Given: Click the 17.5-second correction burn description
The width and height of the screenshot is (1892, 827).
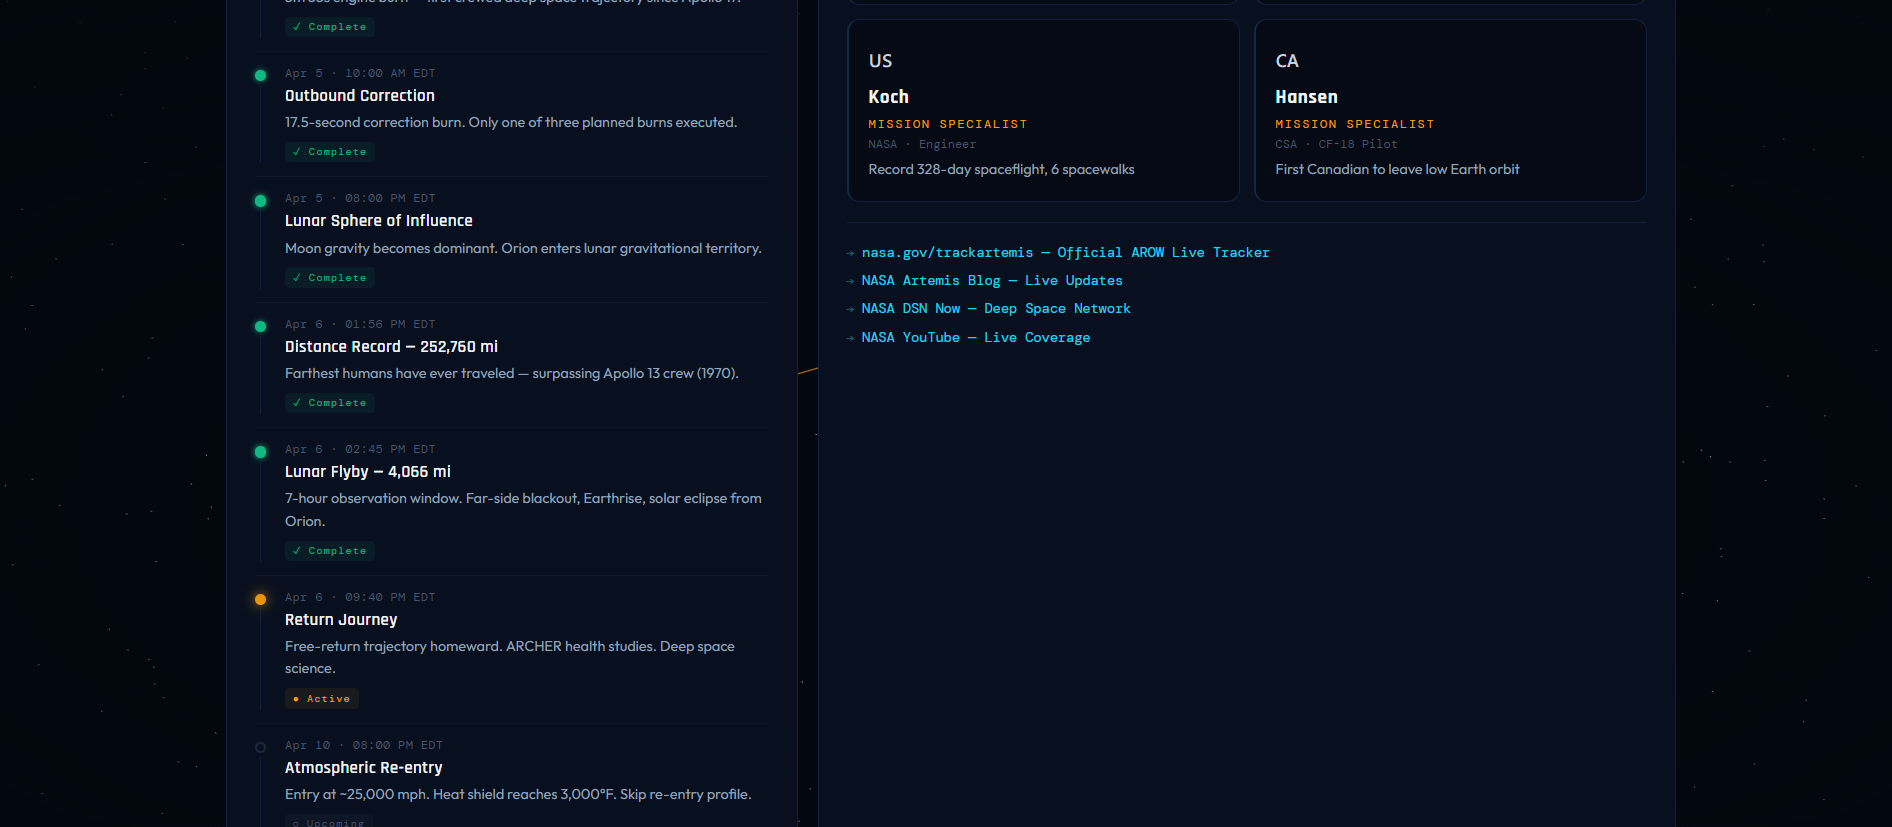Looking at the screenshot, I should point(511,123).
